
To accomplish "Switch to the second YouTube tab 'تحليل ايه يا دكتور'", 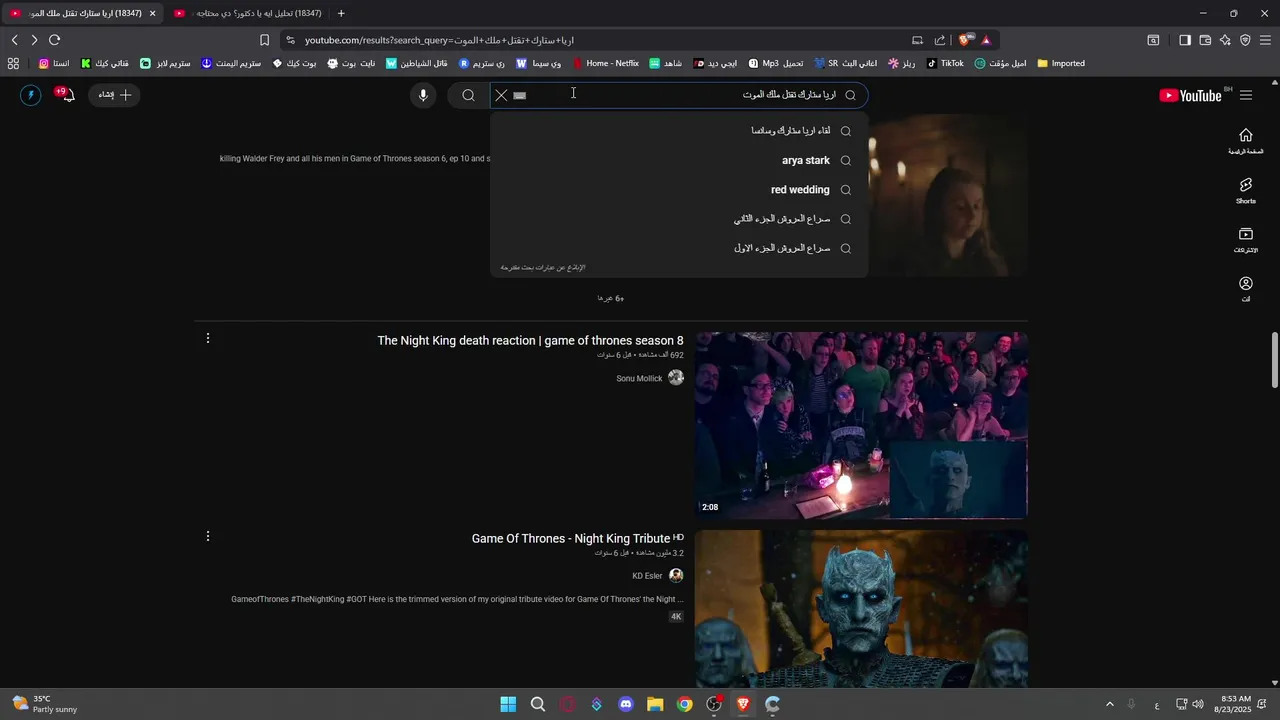I will [x=248, y=13].
